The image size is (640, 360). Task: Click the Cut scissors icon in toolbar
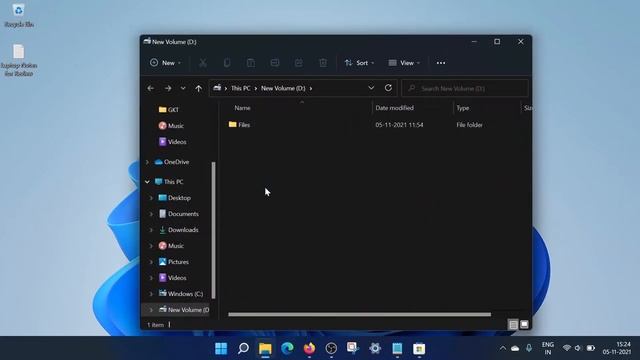coord(203,63)
